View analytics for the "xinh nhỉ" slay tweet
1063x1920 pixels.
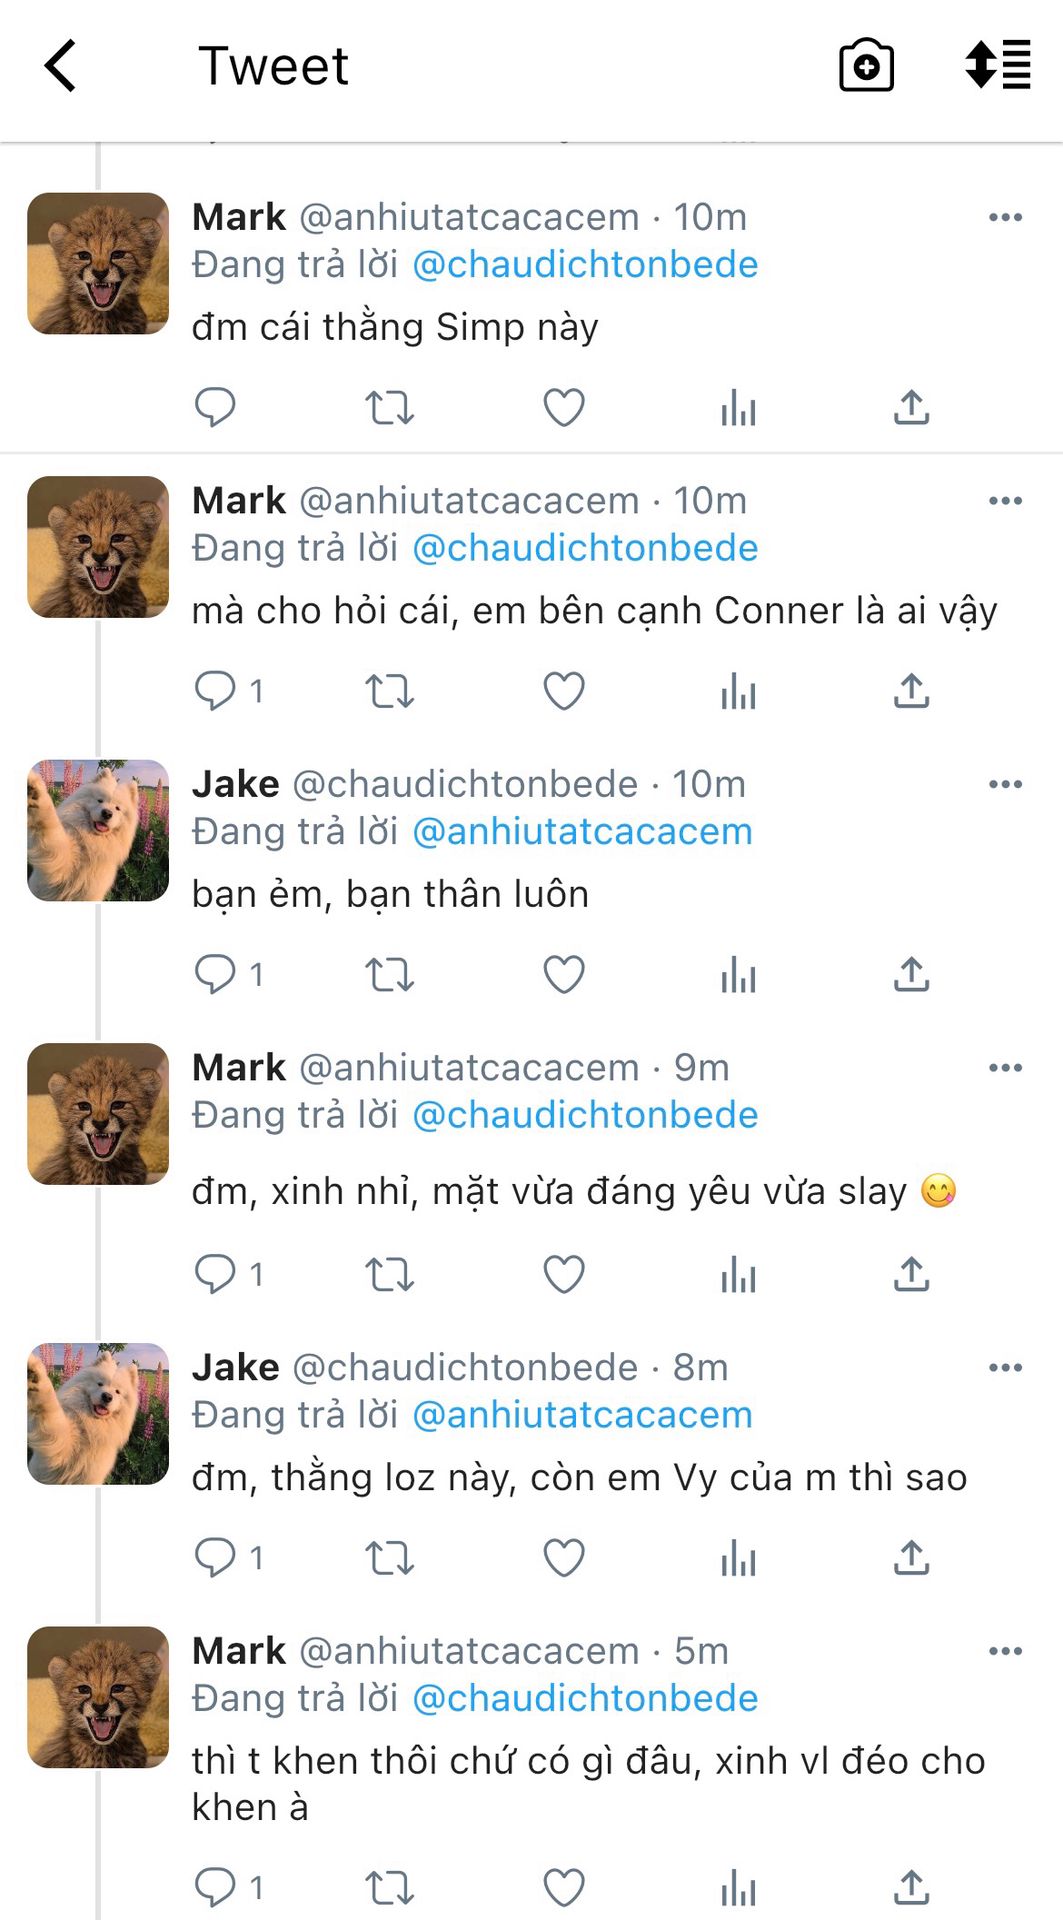(x=738, y=1275)
